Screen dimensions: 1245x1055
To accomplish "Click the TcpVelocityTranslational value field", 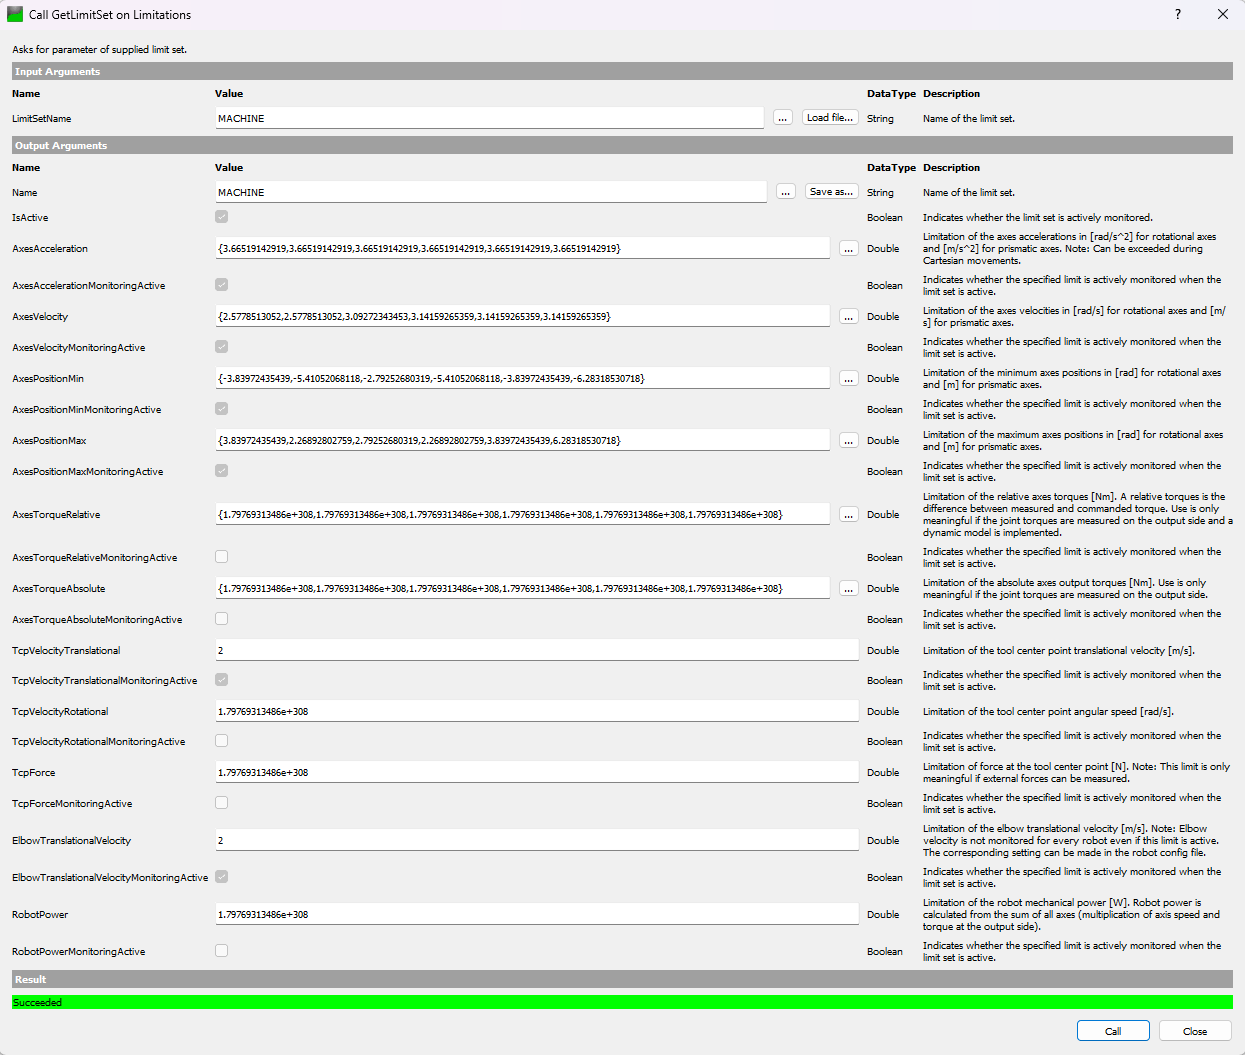I will pos(537,650).
